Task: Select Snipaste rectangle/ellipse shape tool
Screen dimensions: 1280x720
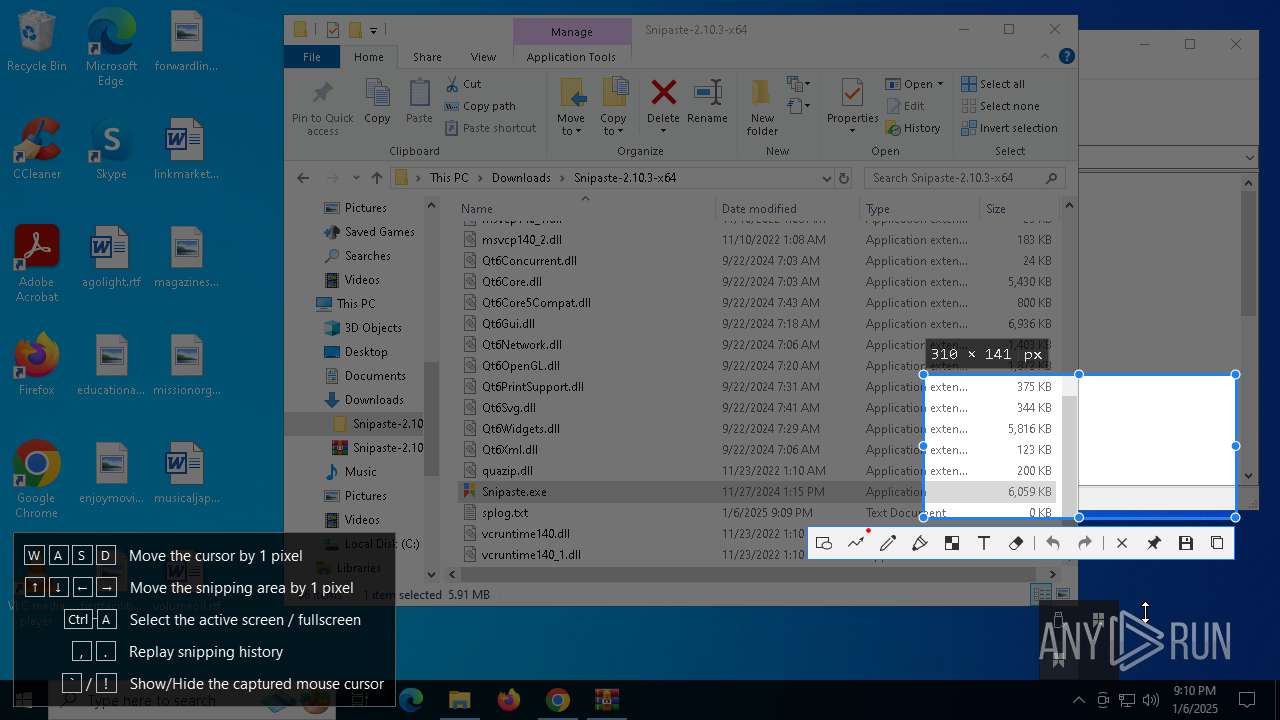Action: click(x=824, y=543)
